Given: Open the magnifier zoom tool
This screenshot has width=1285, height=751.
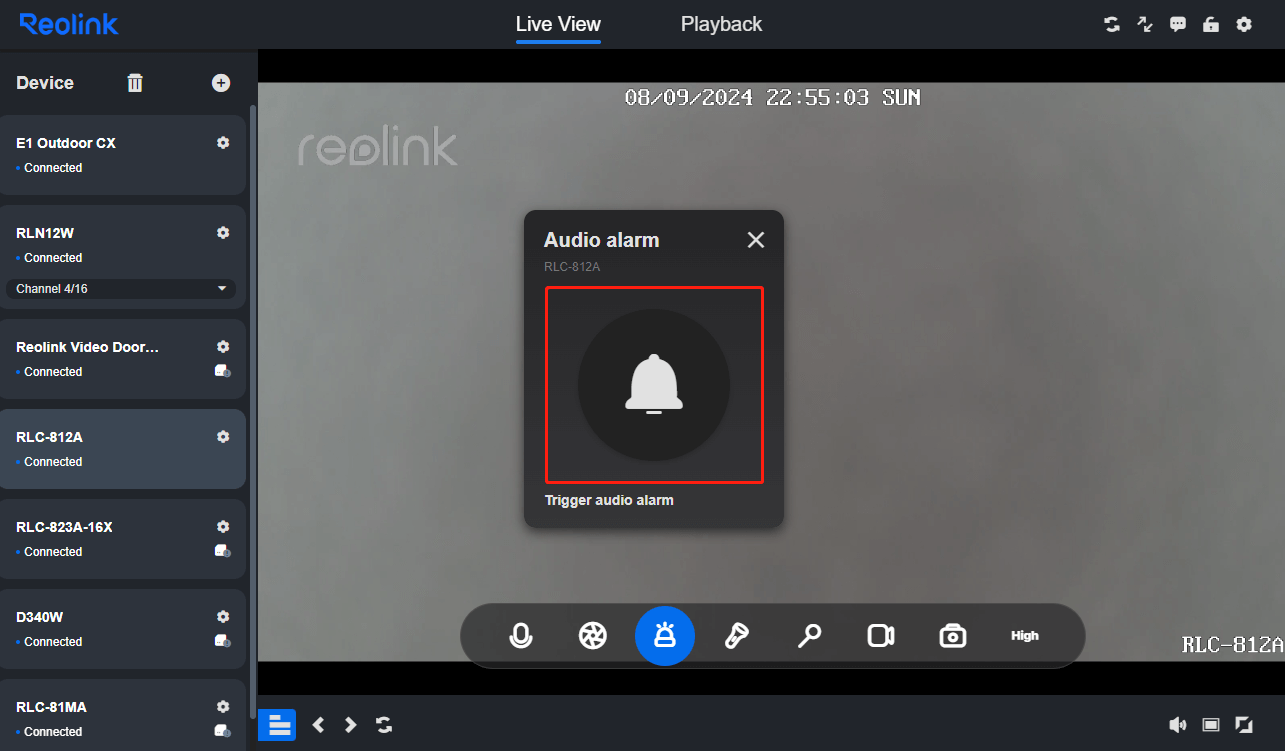Looking at the screenshot, I should tap(809, 636).
